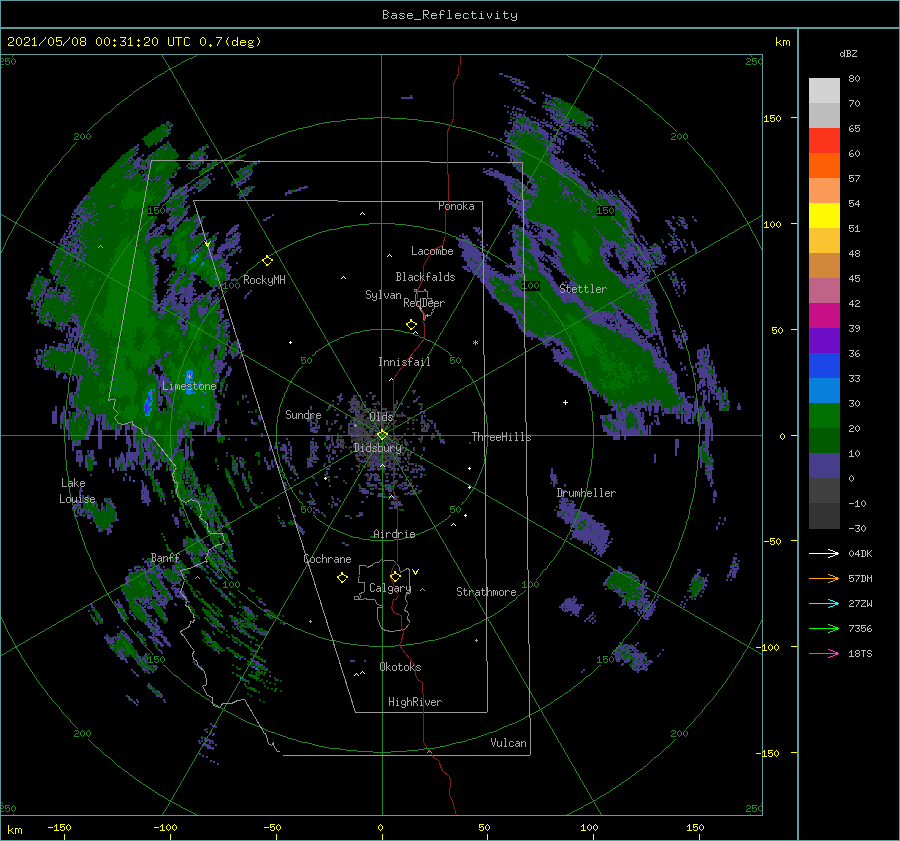This screenshot has height=841, width=900.
Task: Click the Base_Reflectivity title
Action: [449, 15]
